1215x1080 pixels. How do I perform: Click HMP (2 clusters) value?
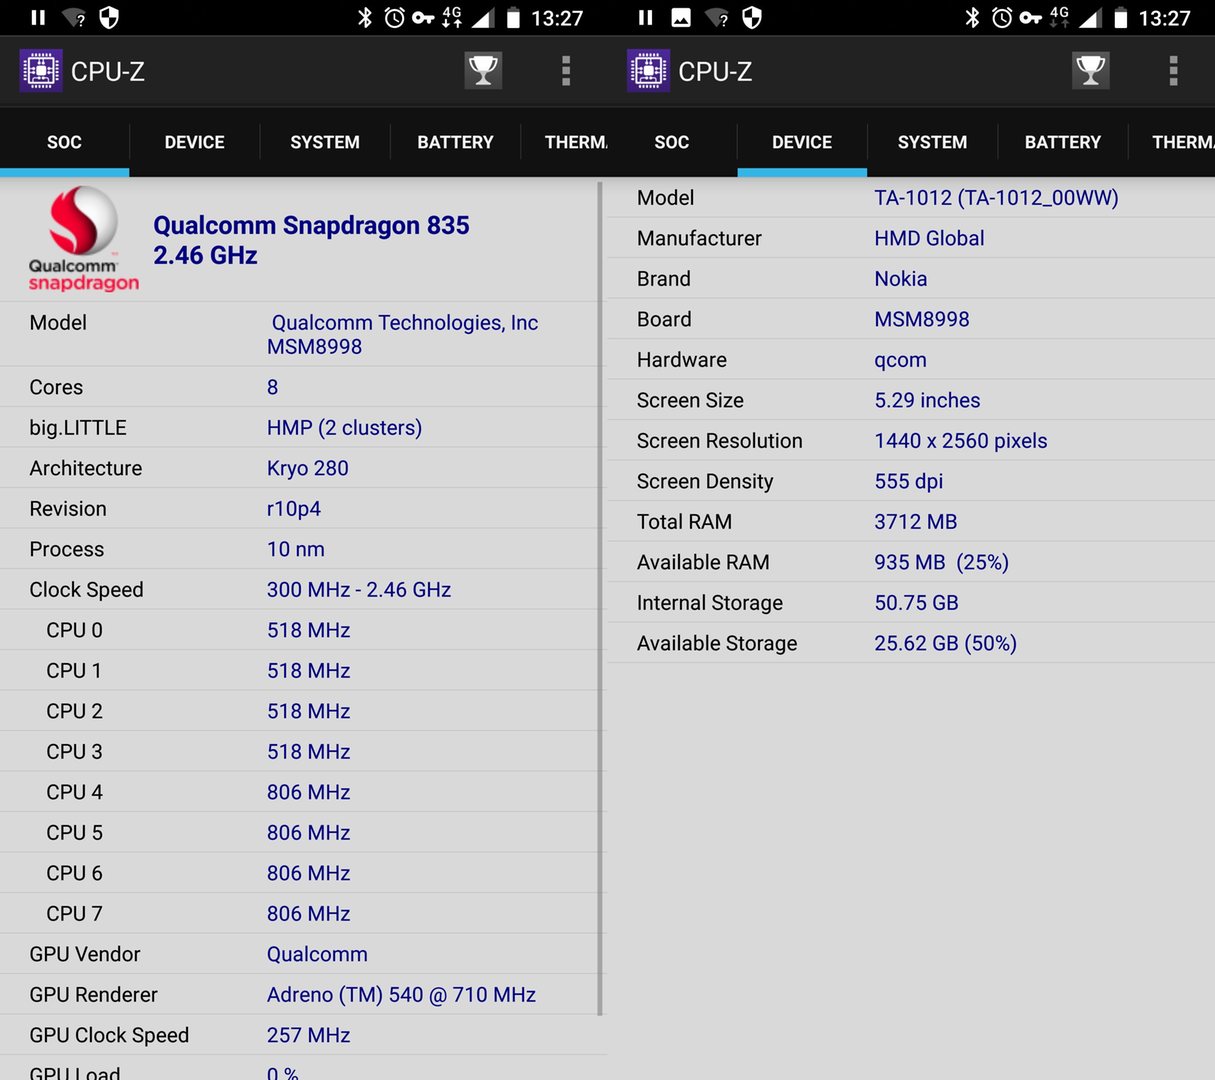pos(344,428)
